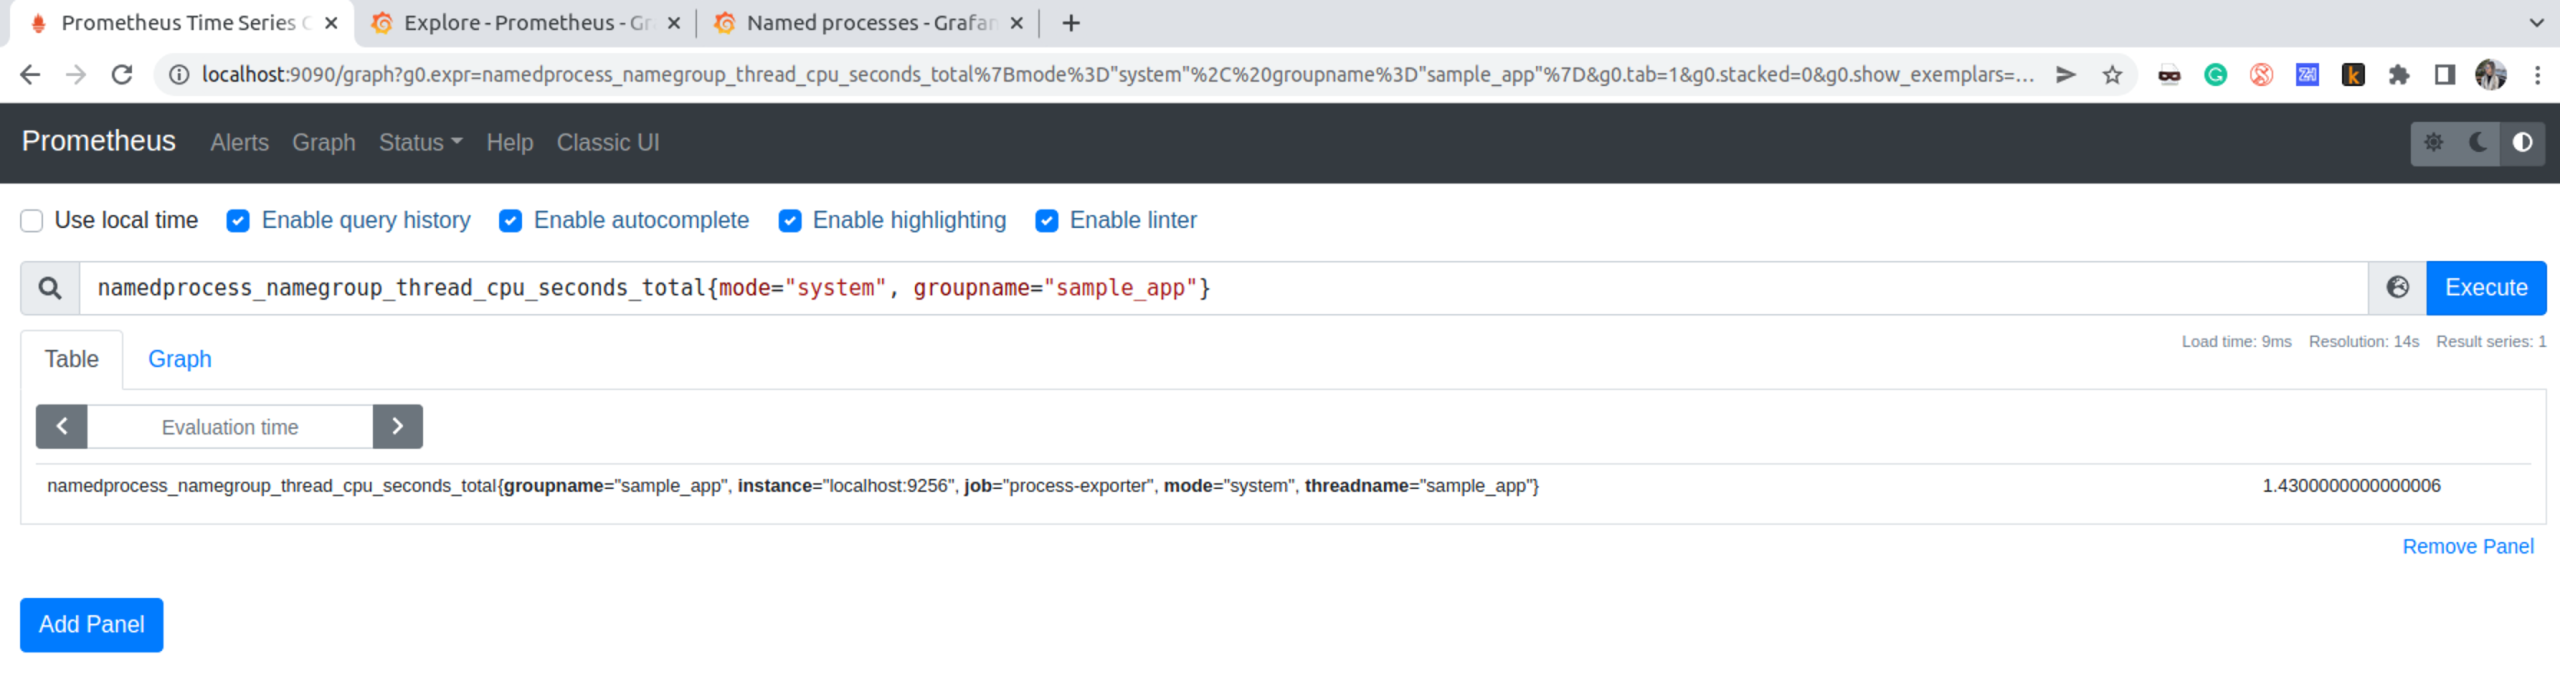
Task: Open the Chrome profile avatar
Action: [x=2490, y=75]
